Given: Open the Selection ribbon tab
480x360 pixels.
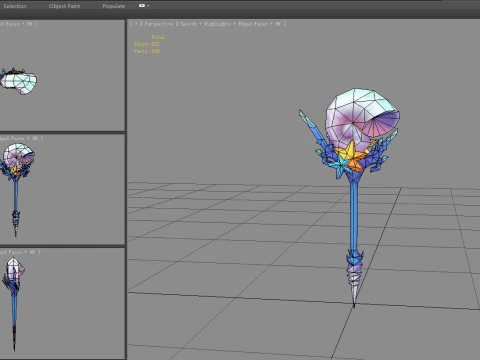Looking at the screenshot, I should [x=15, y=6].
